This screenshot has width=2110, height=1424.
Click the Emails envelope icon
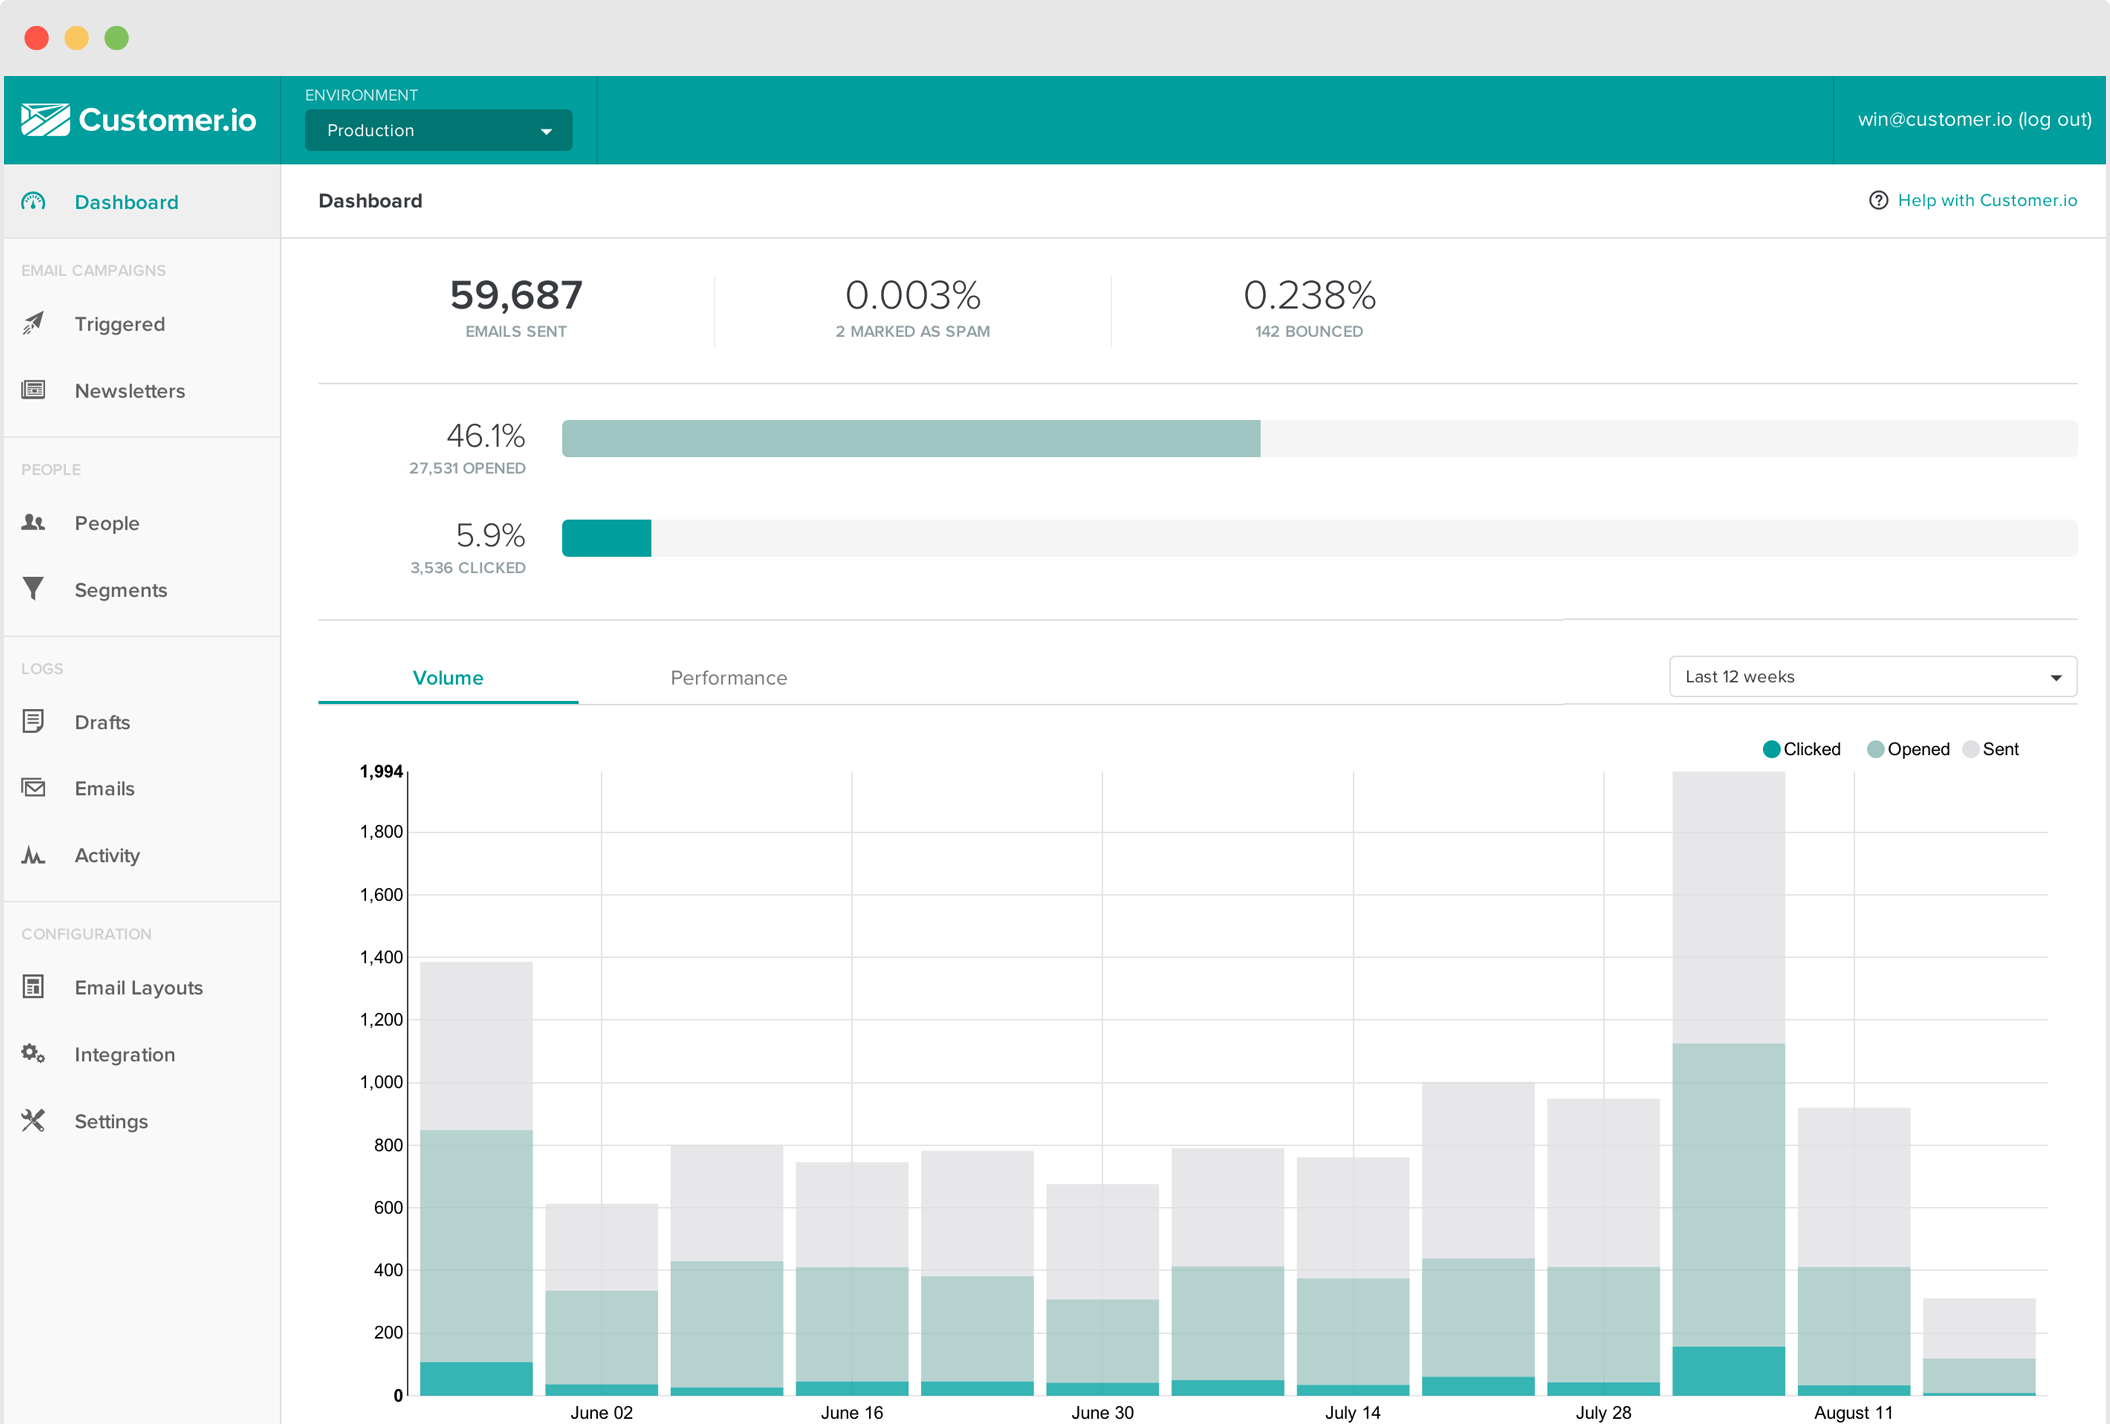click(x=34, y=788)
